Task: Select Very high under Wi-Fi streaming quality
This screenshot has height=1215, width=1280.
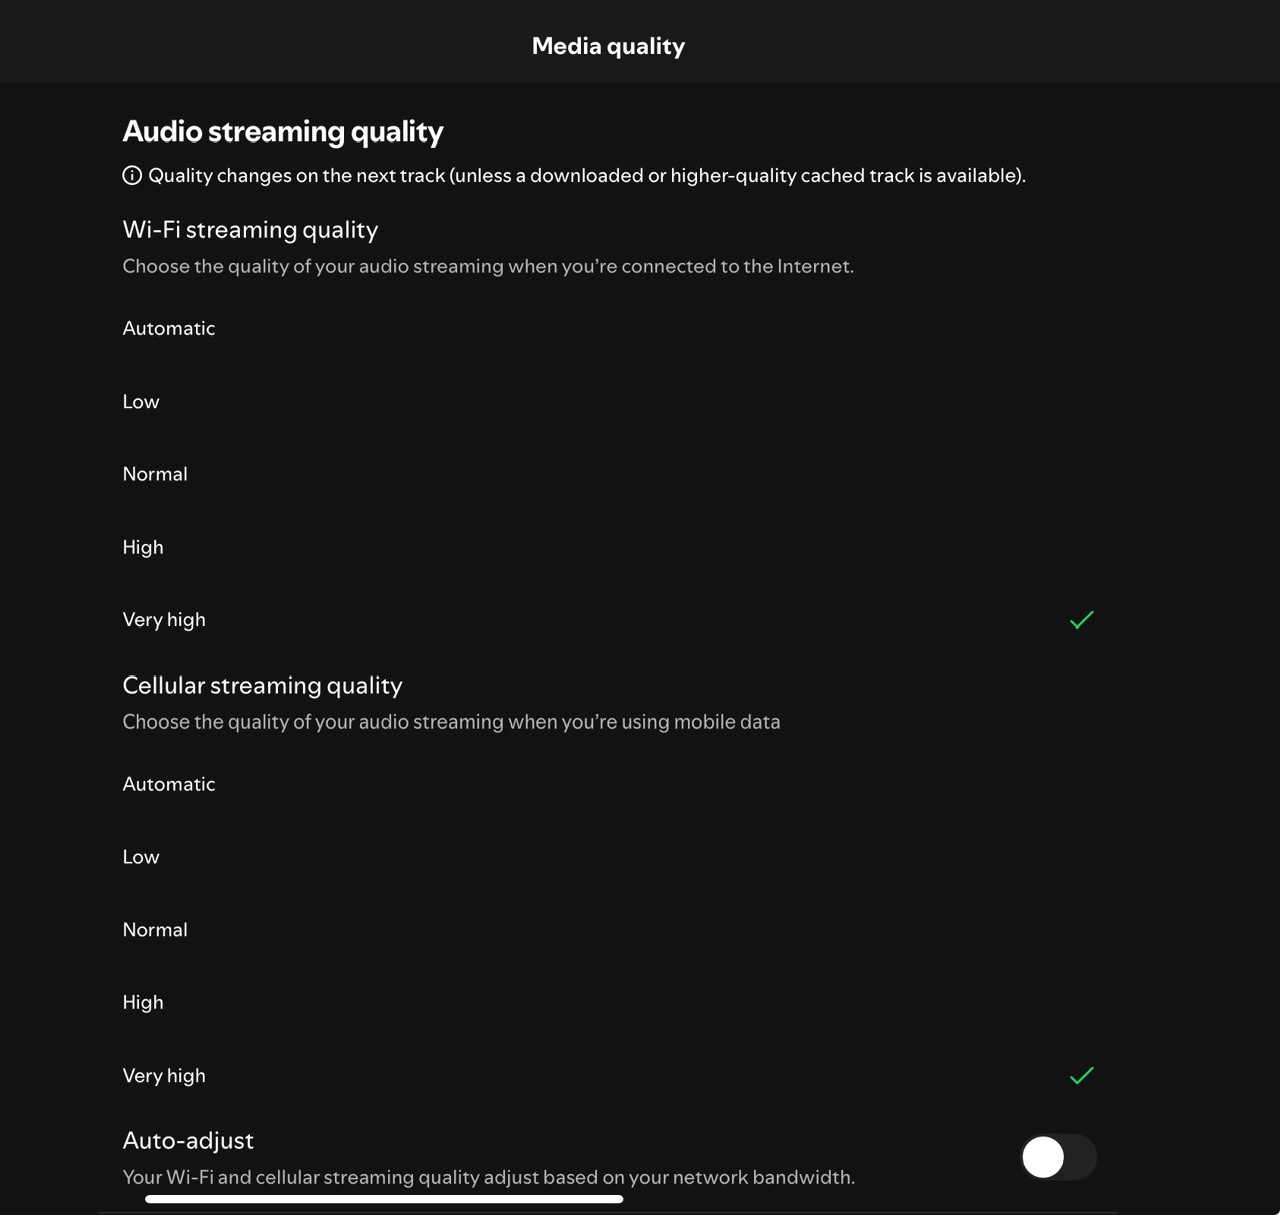Action: pos(164,620)
